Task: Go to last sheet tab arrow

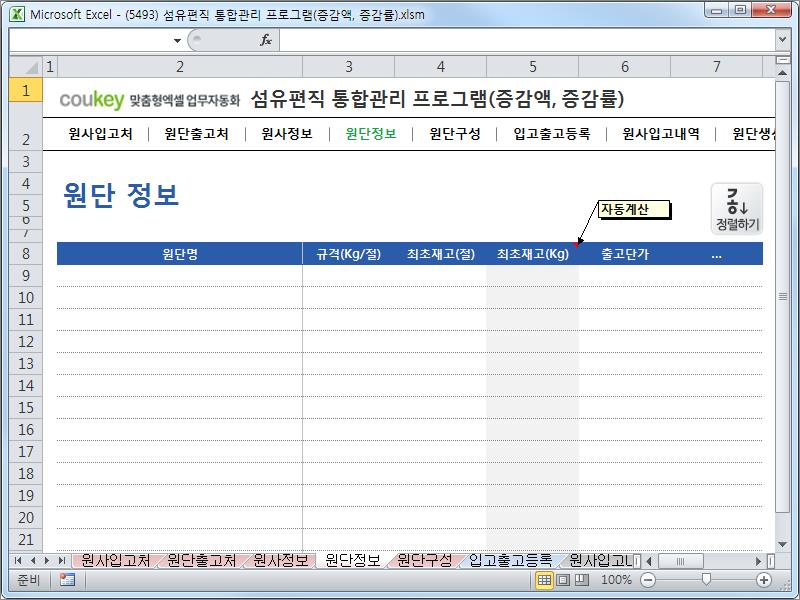Action: [x=62, y=561]
